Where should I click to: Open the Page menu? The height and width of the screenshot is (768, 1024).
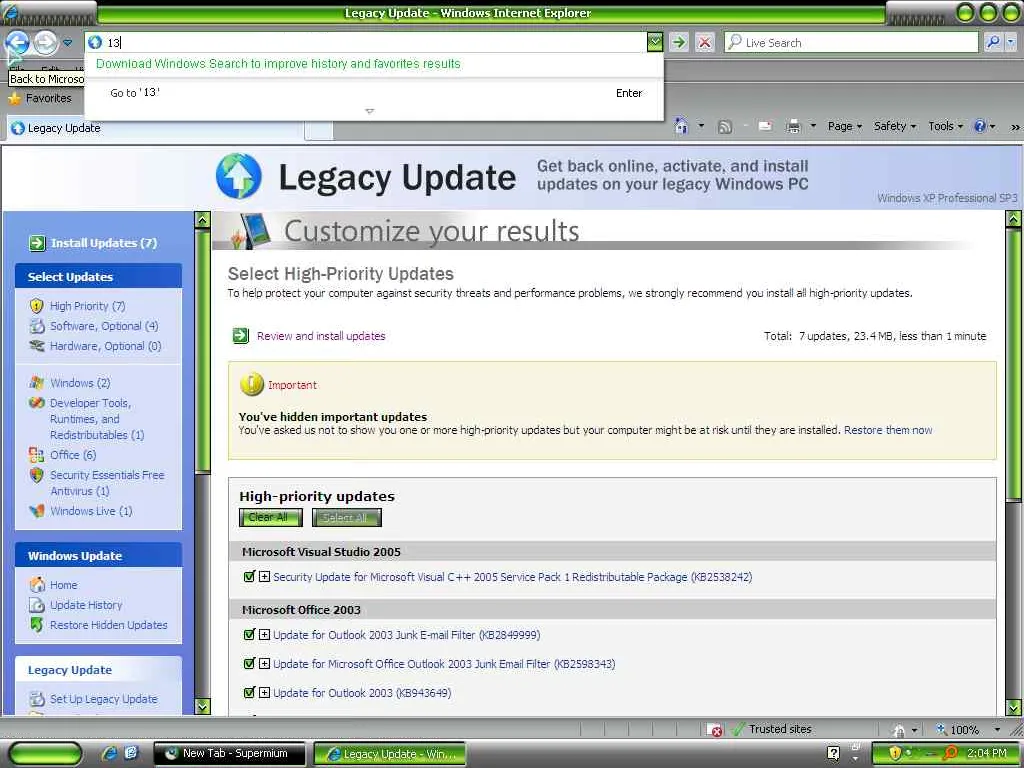[844, 126]
